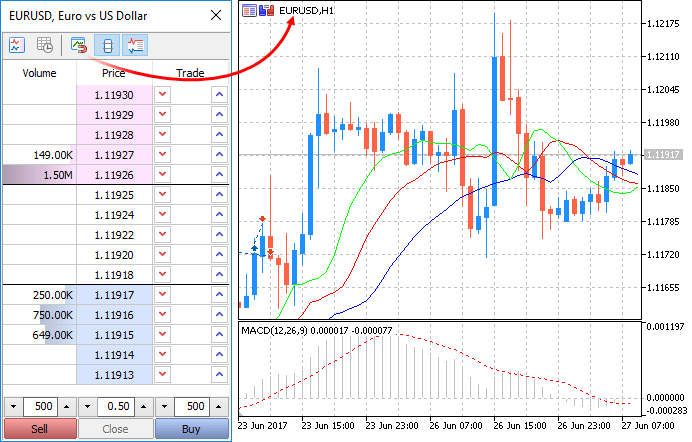Viewport: 692px width, 442px height.
Task: Click the sell arrow at 1.11917
Action: tap(162, 294)
